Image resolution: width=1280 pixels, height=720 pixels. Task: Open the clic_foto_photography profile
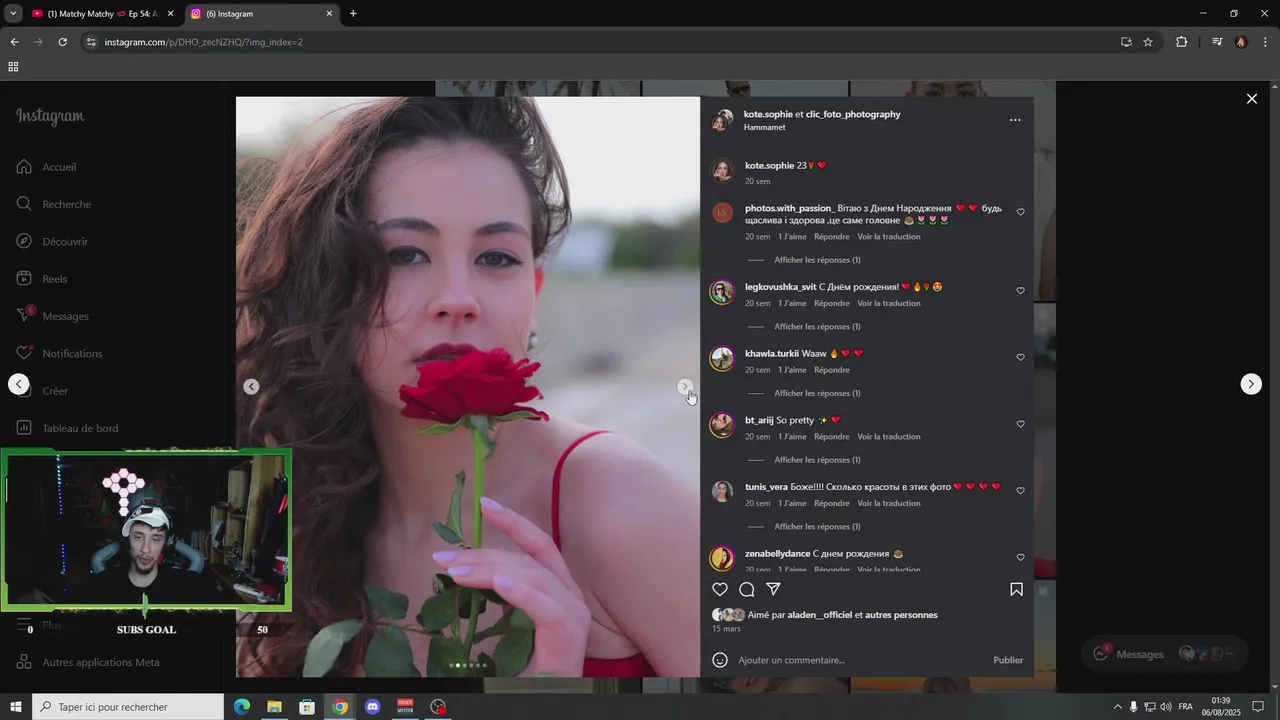(853, 114)
